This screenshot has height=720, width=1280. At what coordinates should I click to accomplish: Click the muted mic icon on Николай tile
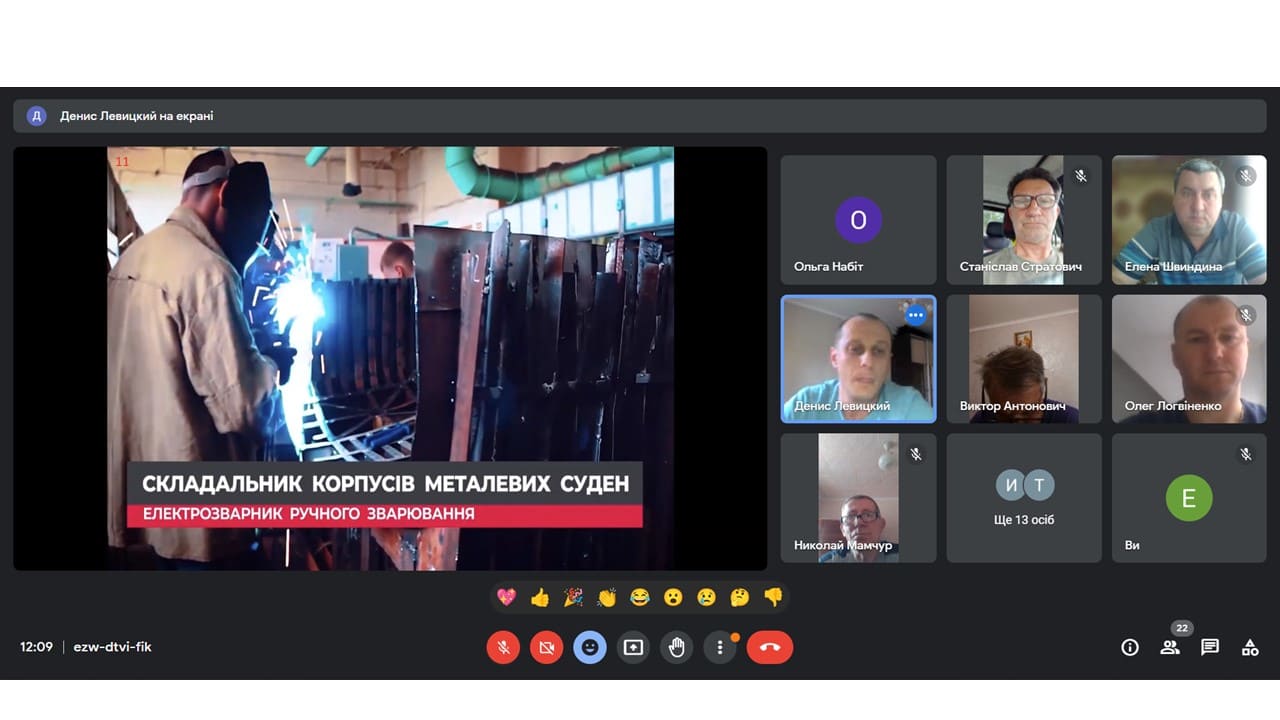coord(916,454)
